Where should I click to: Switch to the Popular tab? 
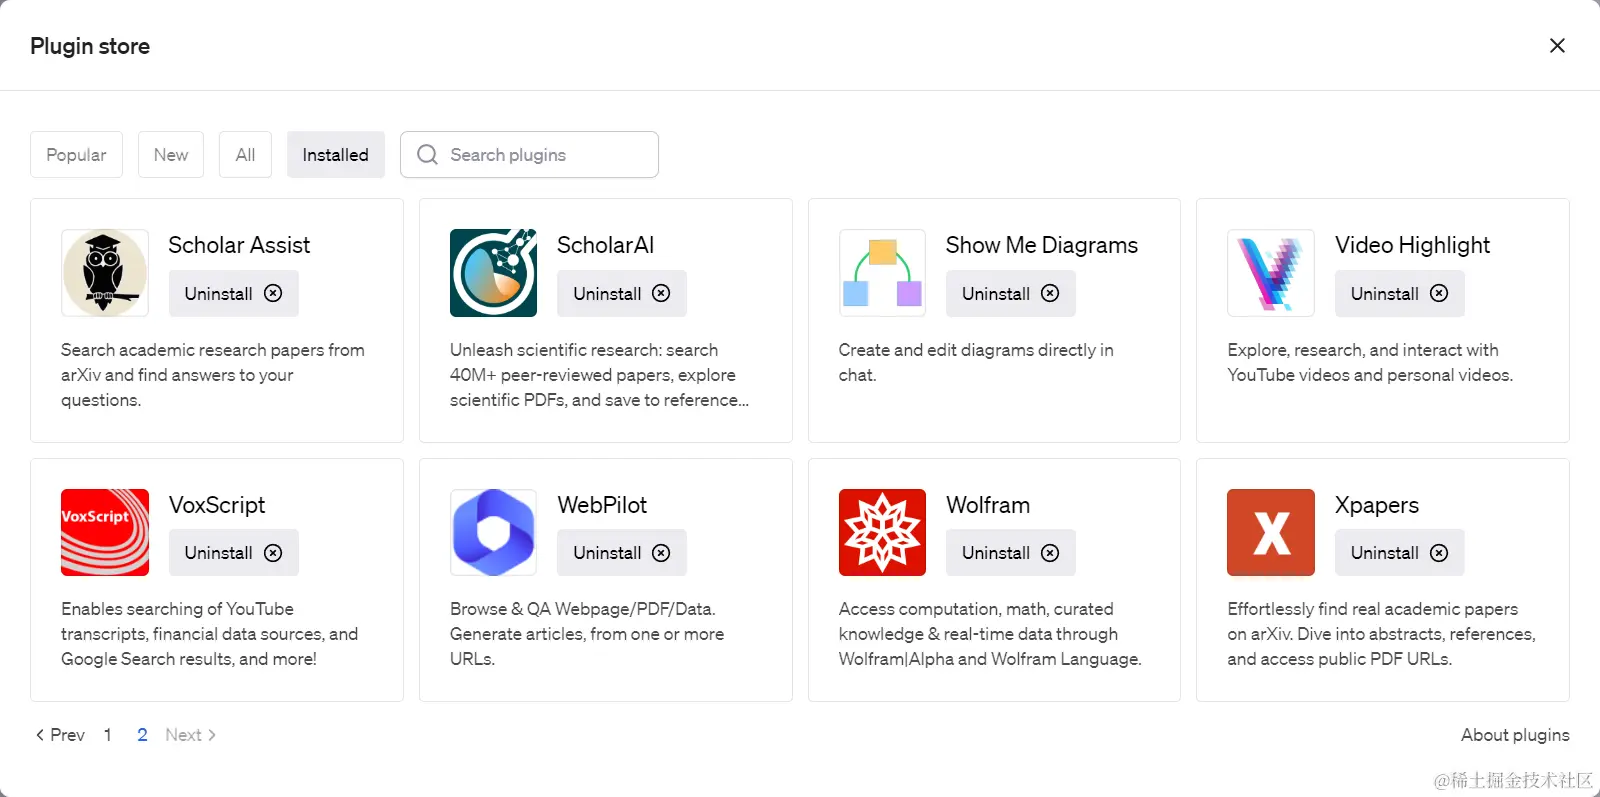[76, 155]
